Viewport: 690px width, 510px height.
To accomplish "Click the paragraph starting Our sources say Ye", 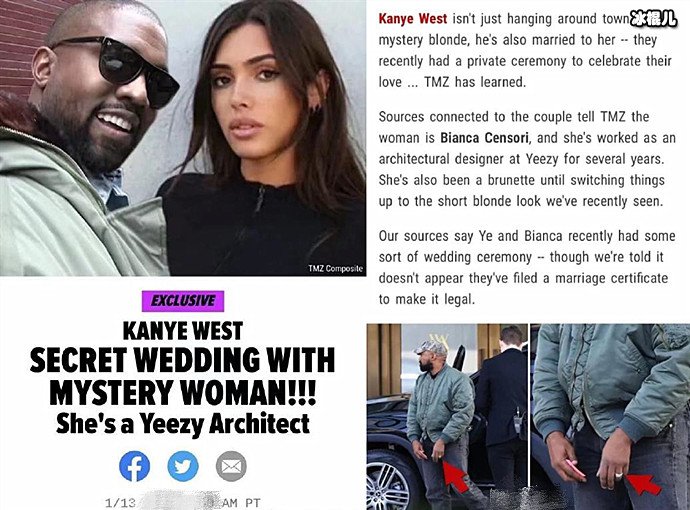I will 527,268.
